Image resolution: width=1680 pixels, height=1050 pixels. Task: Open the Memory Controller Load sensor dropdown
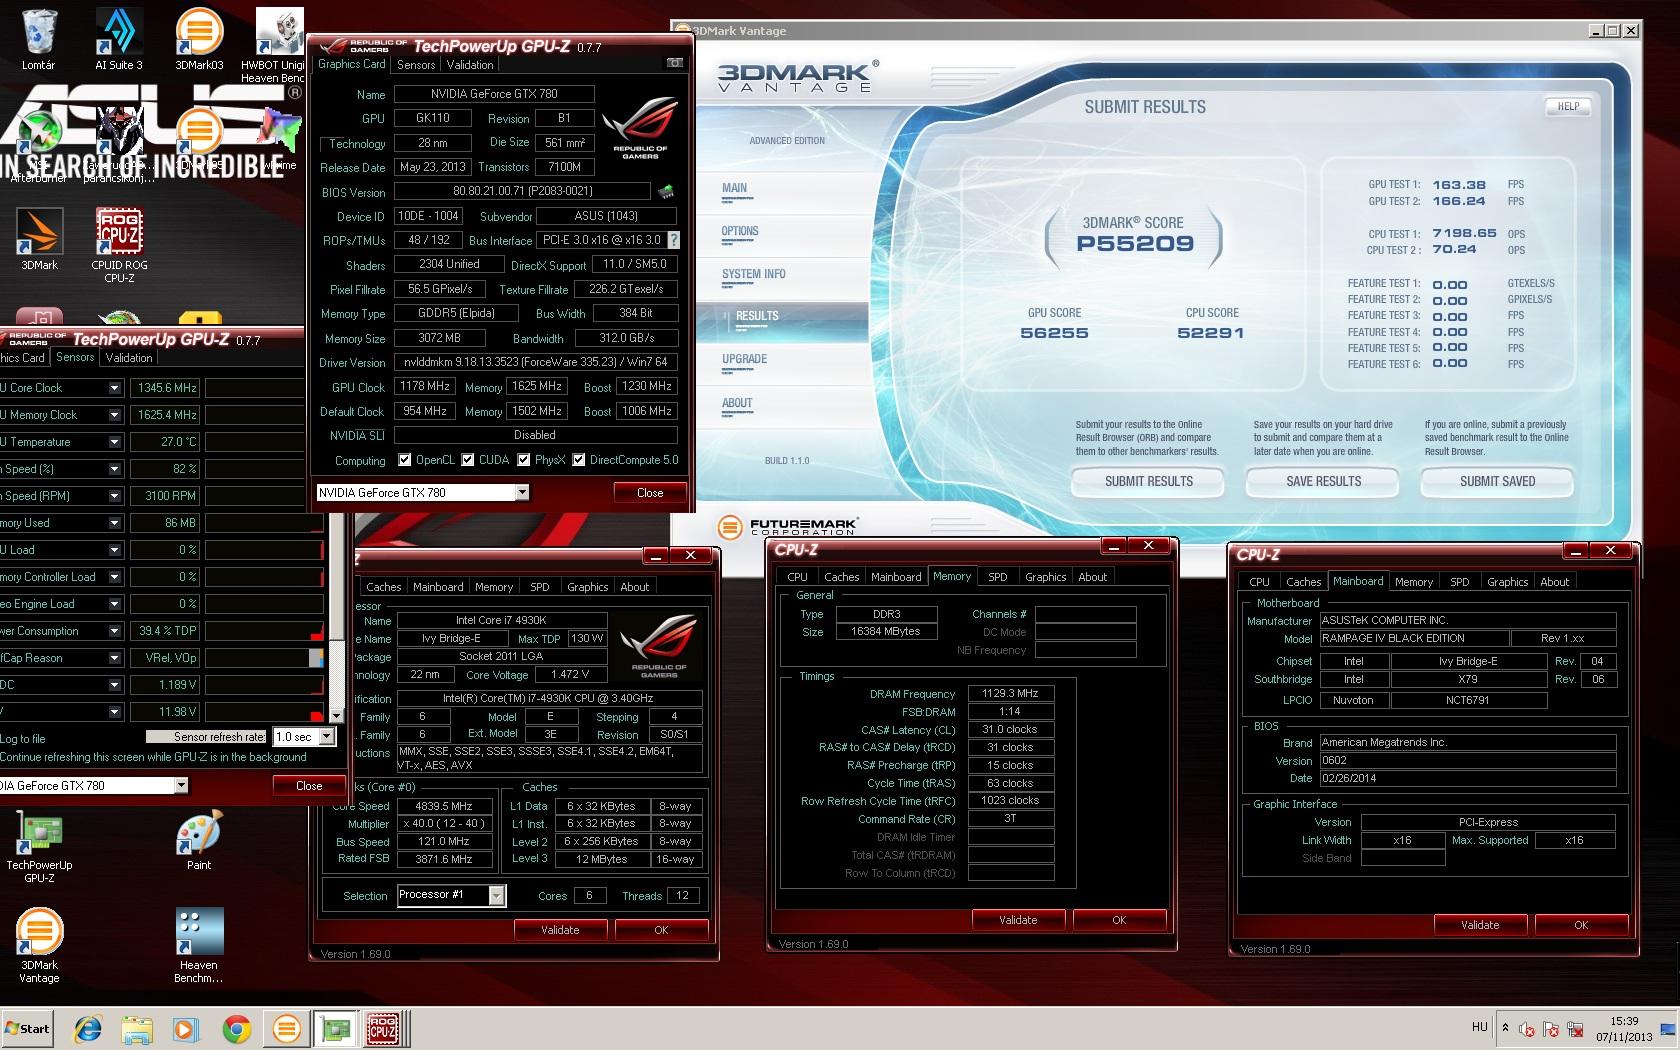(x=114, y=577)
